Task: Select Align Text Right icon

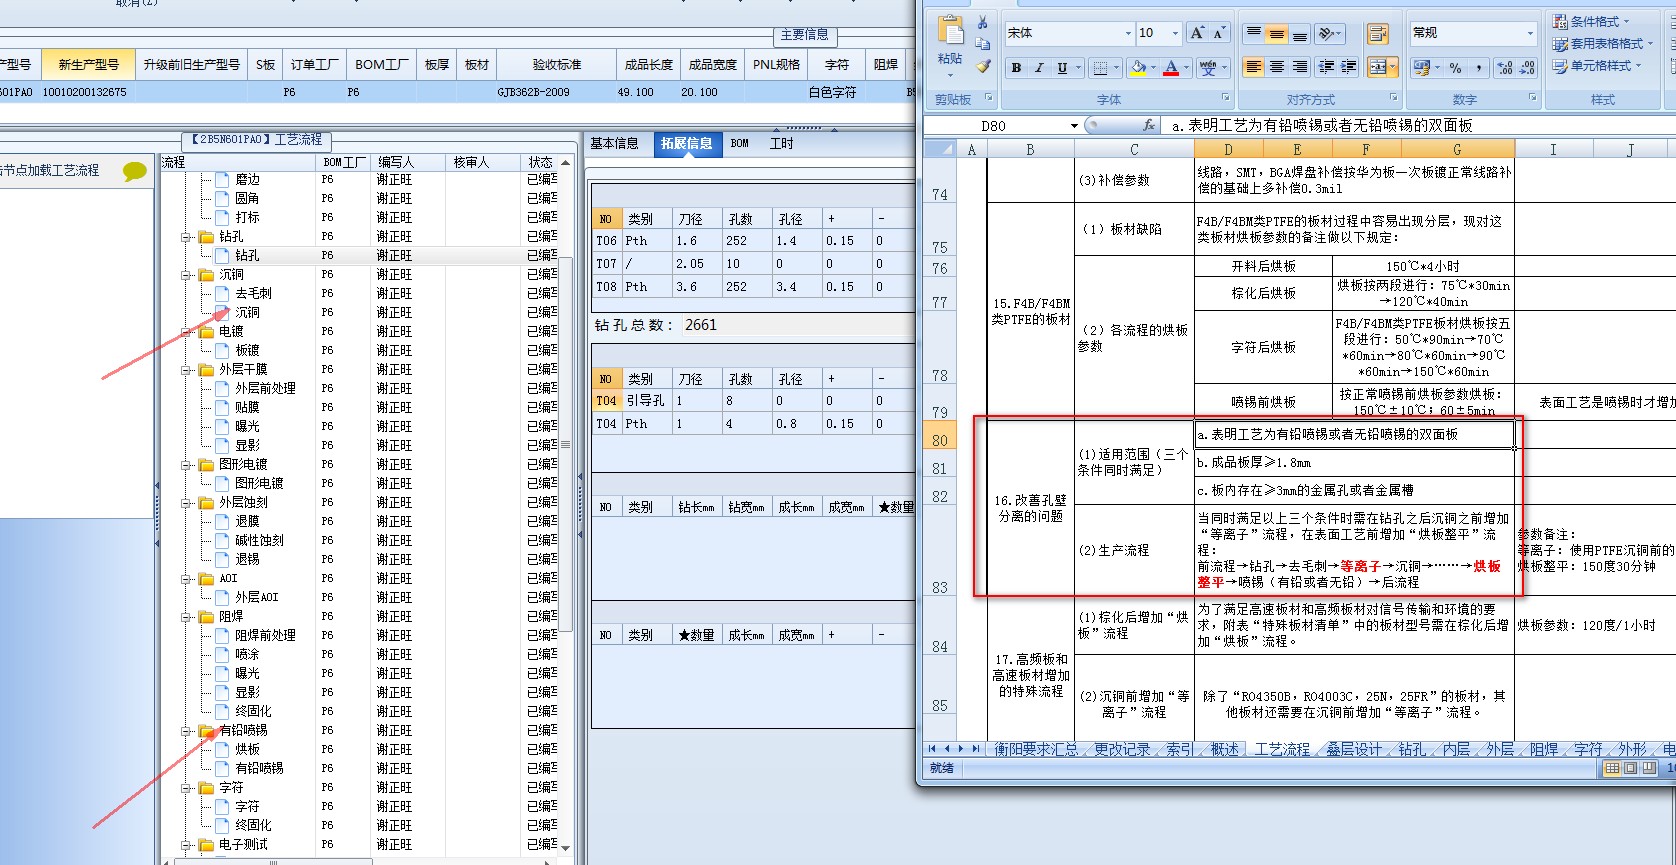Action: (x=1299, y=67)
